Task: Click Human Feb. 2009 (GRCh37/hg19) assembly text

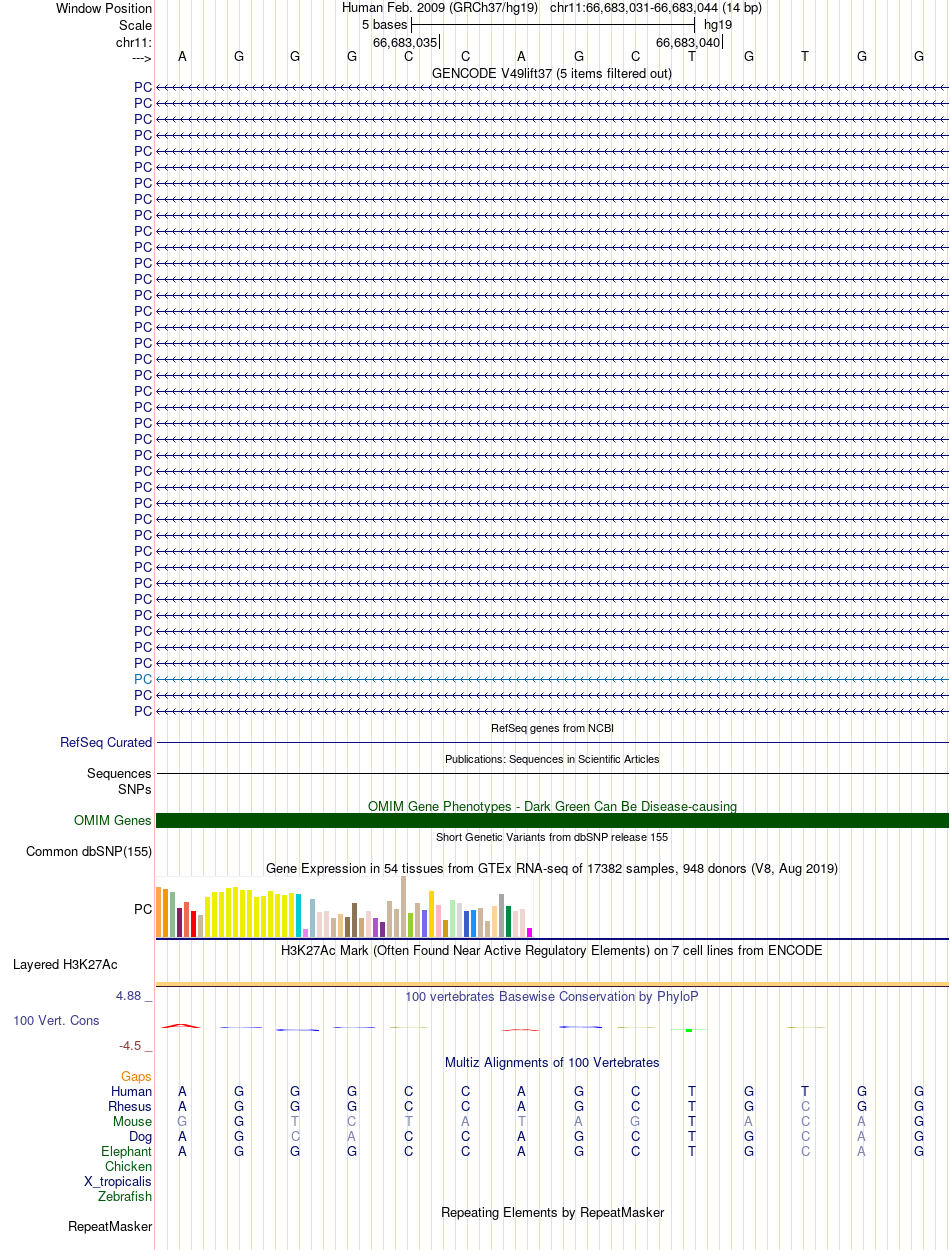Action: (x=440, y=7)
